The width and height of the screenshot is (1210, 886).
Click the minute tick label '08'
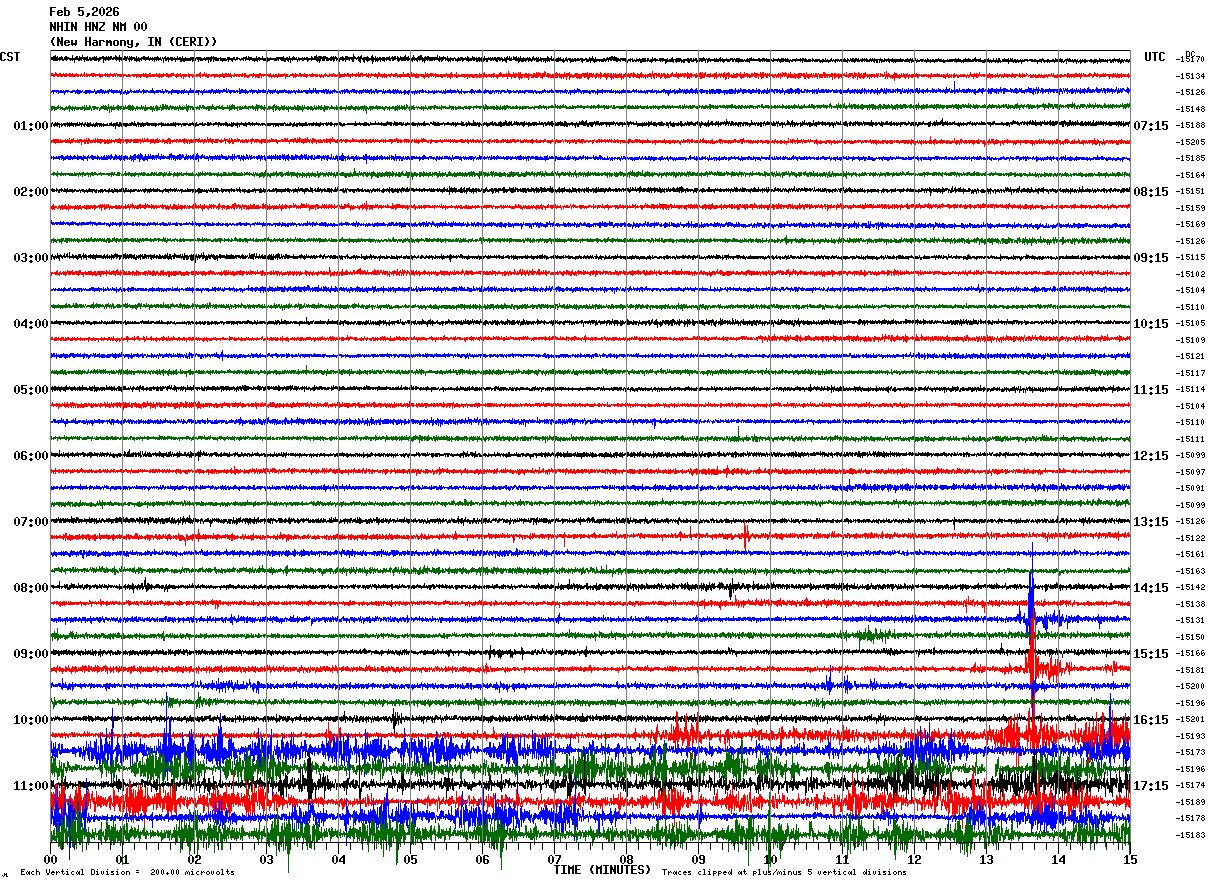[627, 860]
